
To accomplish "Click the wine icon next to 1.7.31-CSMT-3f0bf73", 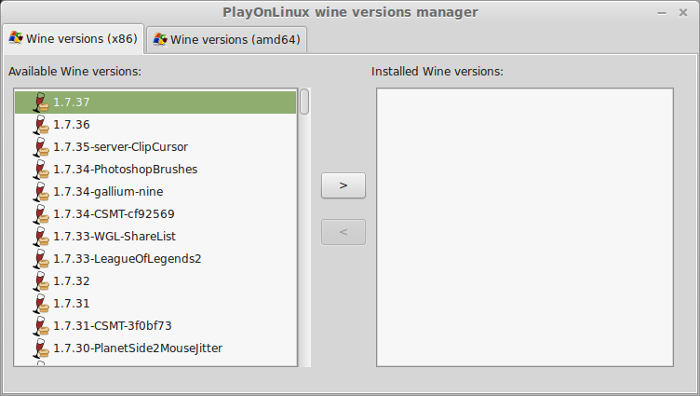I will coord(41,325).
